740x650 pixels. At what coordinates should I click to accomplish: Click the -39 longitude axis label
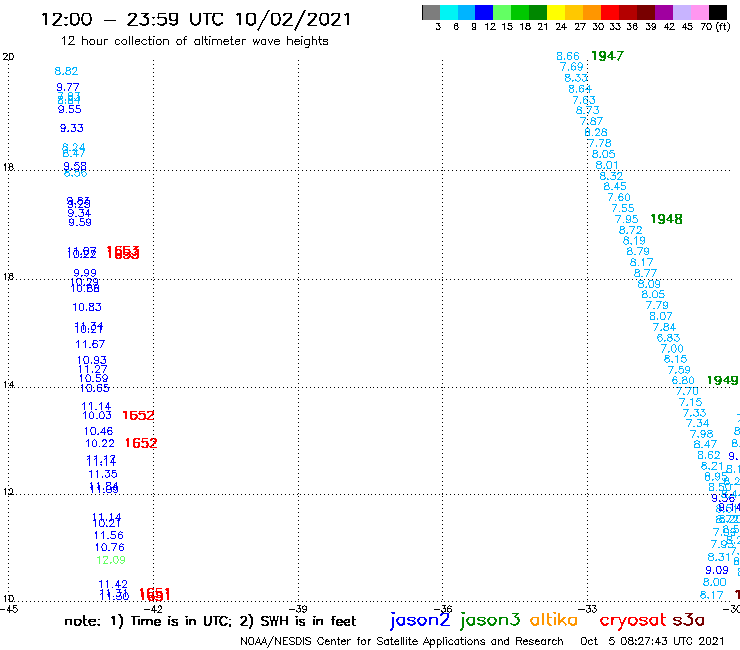[x=299, y=609]
